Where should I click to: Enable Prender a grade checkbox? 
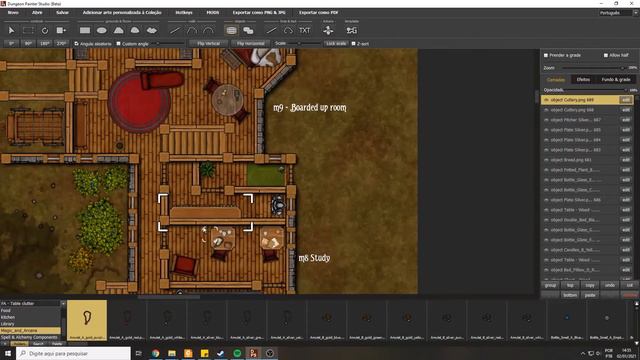546,55
